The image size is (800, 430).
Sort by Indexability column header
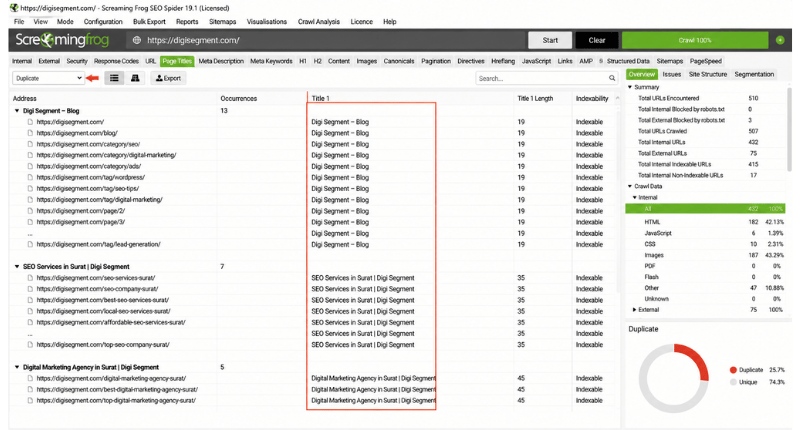592,98
